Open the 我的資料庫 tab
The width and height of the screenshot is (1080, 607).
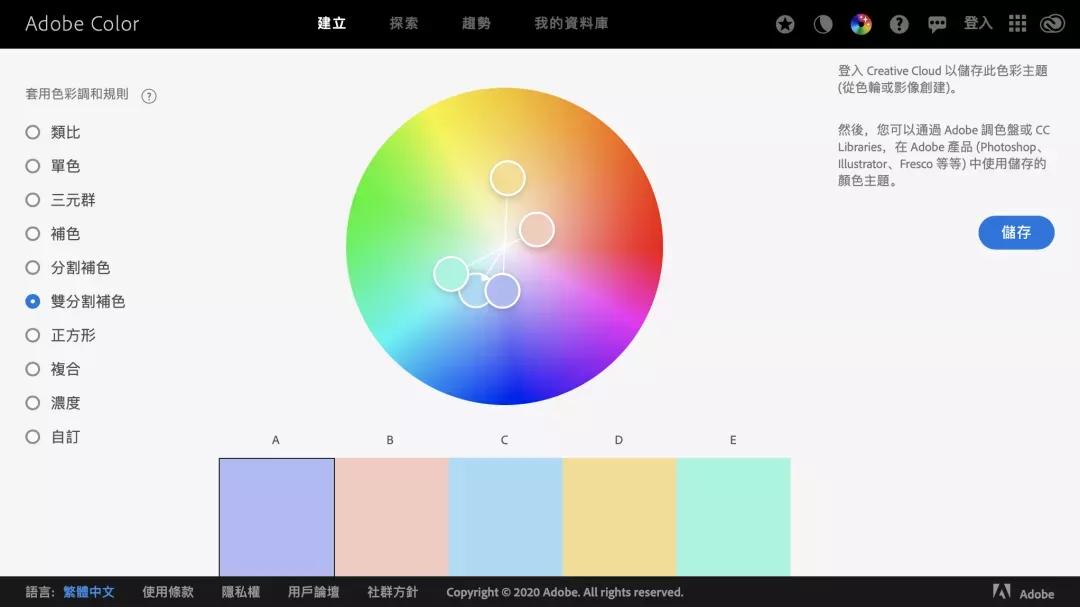(571, 23)
